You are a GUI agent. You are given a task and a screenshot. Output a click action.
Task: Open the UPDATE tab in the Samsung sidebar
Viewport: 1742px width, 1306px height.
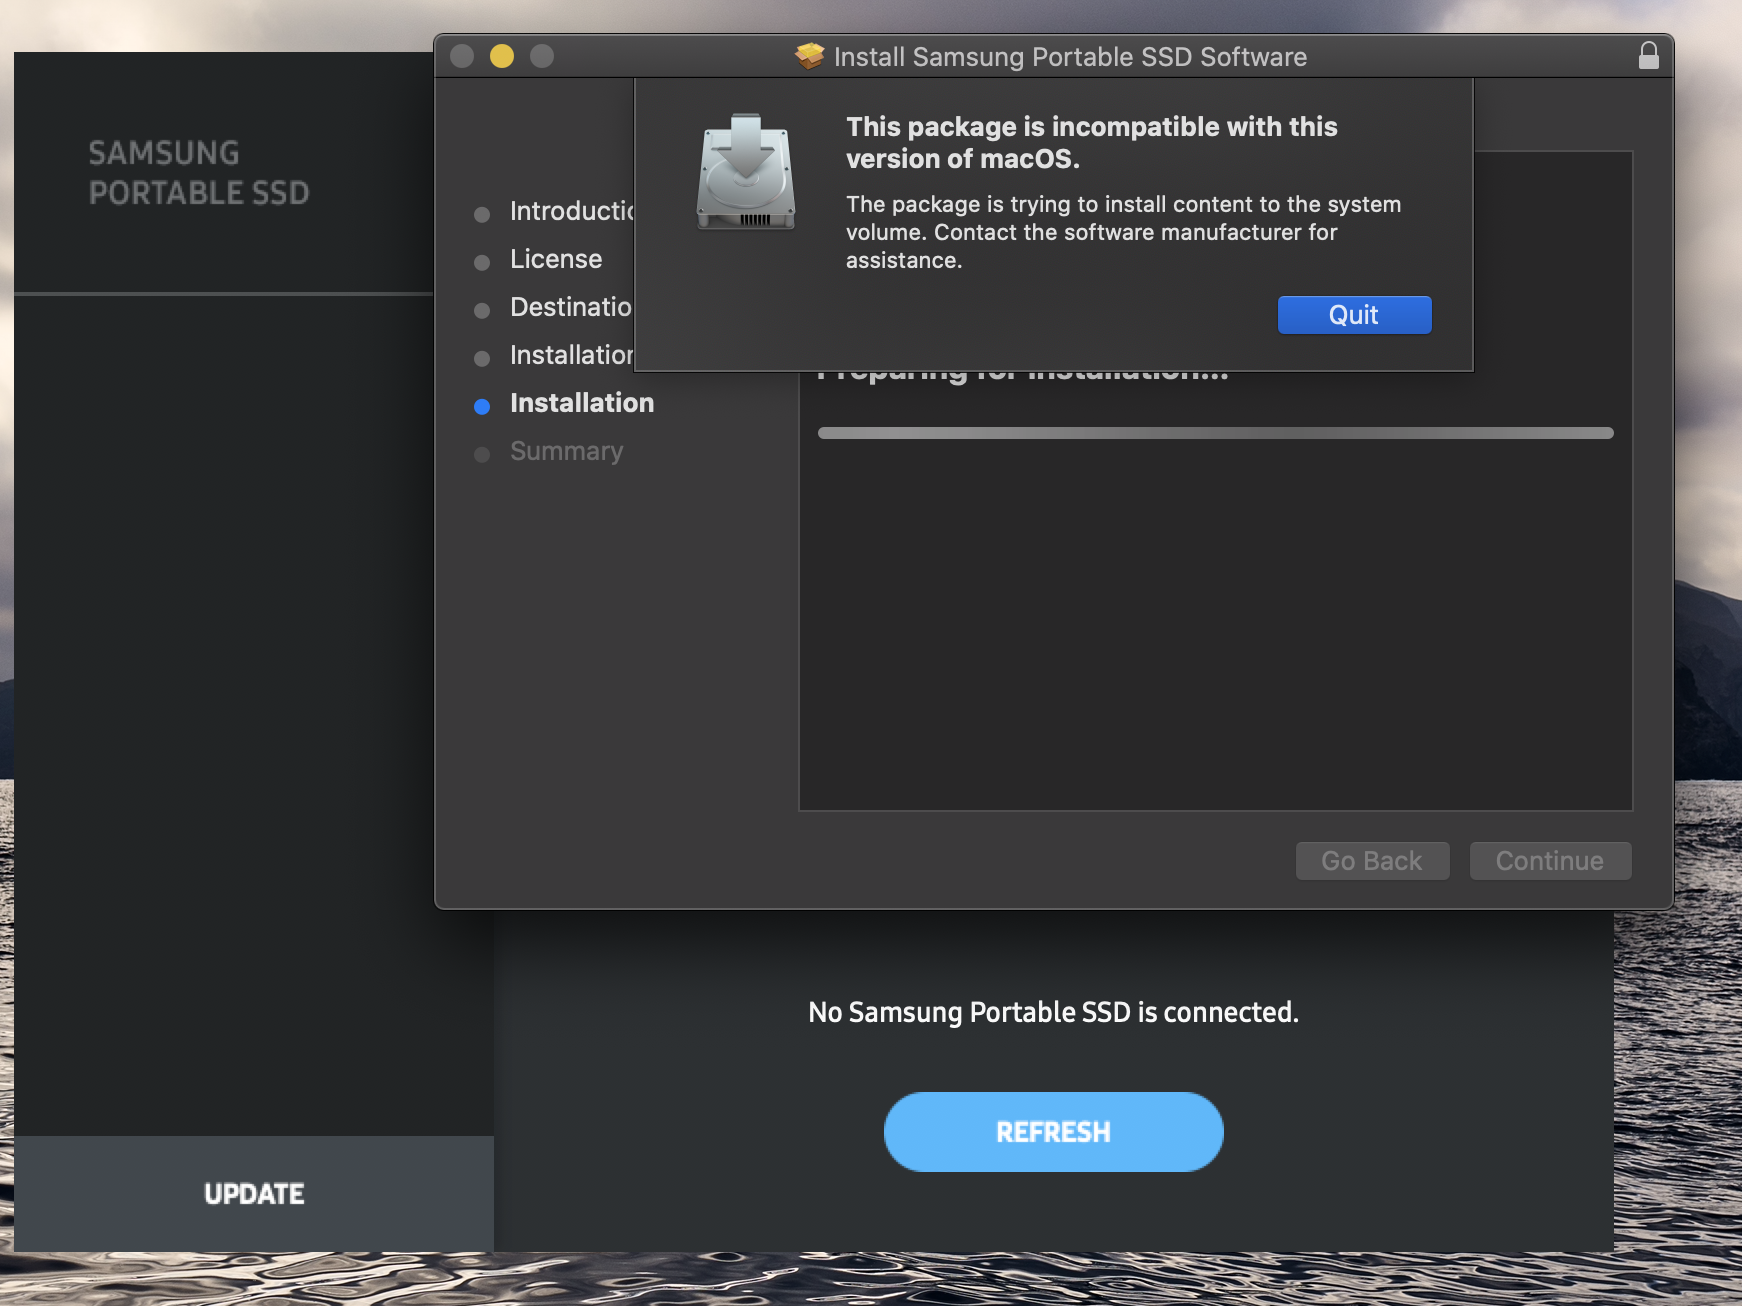click(x=254, y=1194)
